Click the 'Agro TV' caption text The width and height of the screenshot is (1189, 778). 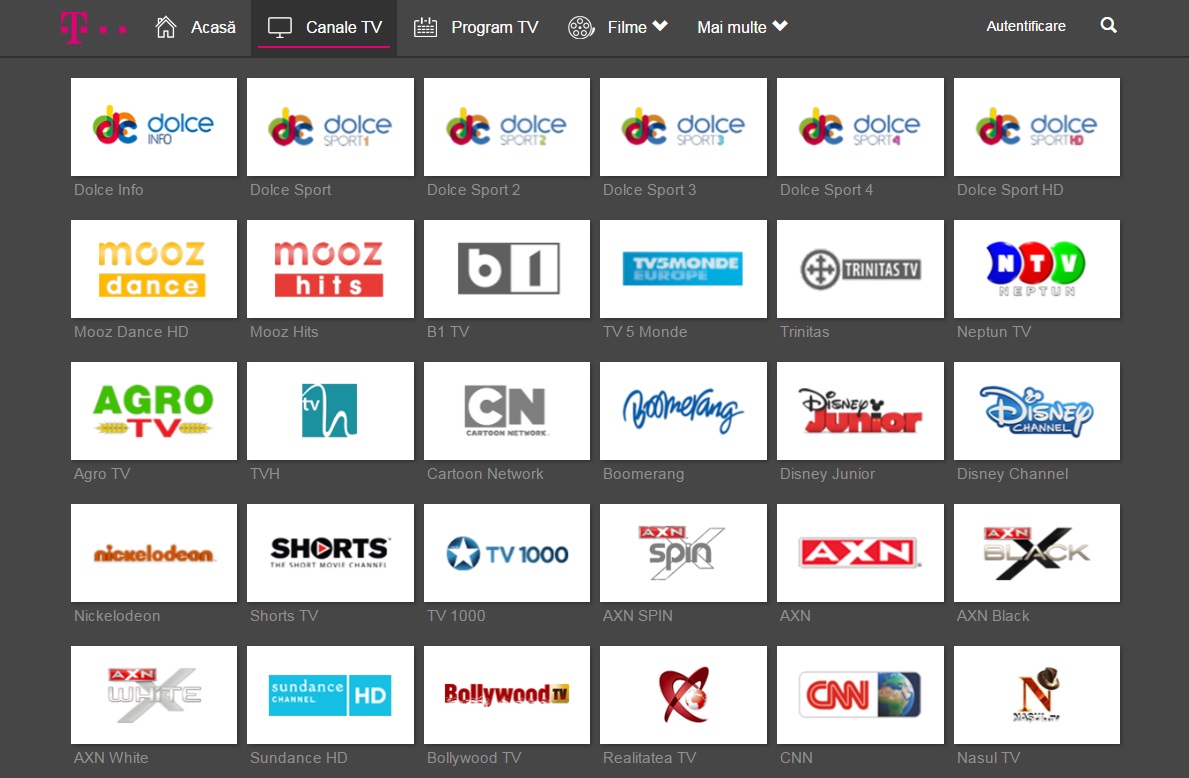102,474
